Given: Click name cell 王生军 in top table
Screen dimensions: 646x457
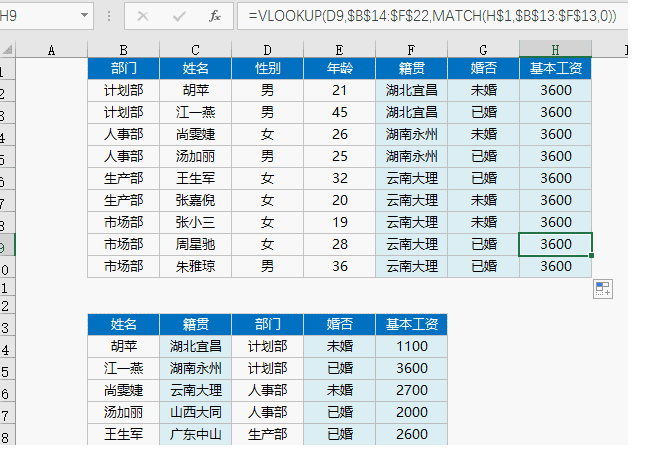Looking at the screenshot, I should [195, 178].
